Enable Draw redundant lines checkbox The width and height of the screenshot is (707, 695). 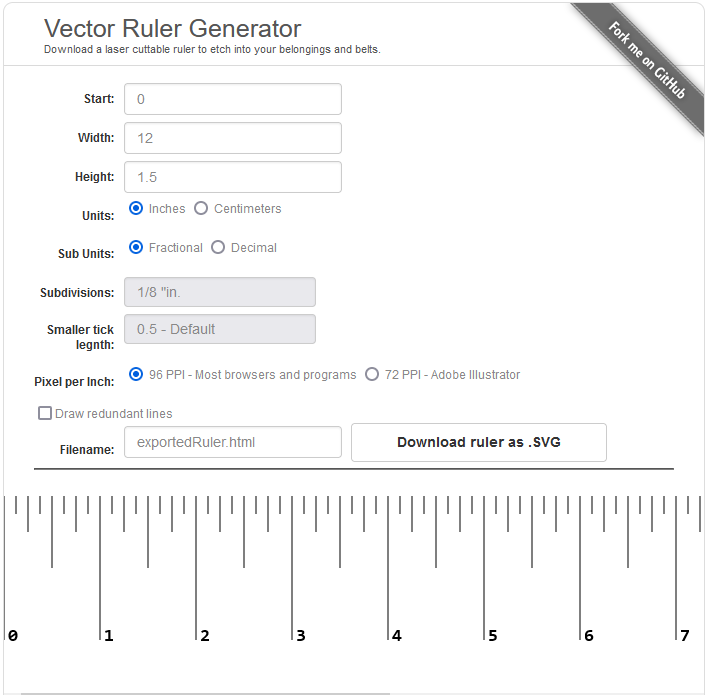(x=45, y=414)
